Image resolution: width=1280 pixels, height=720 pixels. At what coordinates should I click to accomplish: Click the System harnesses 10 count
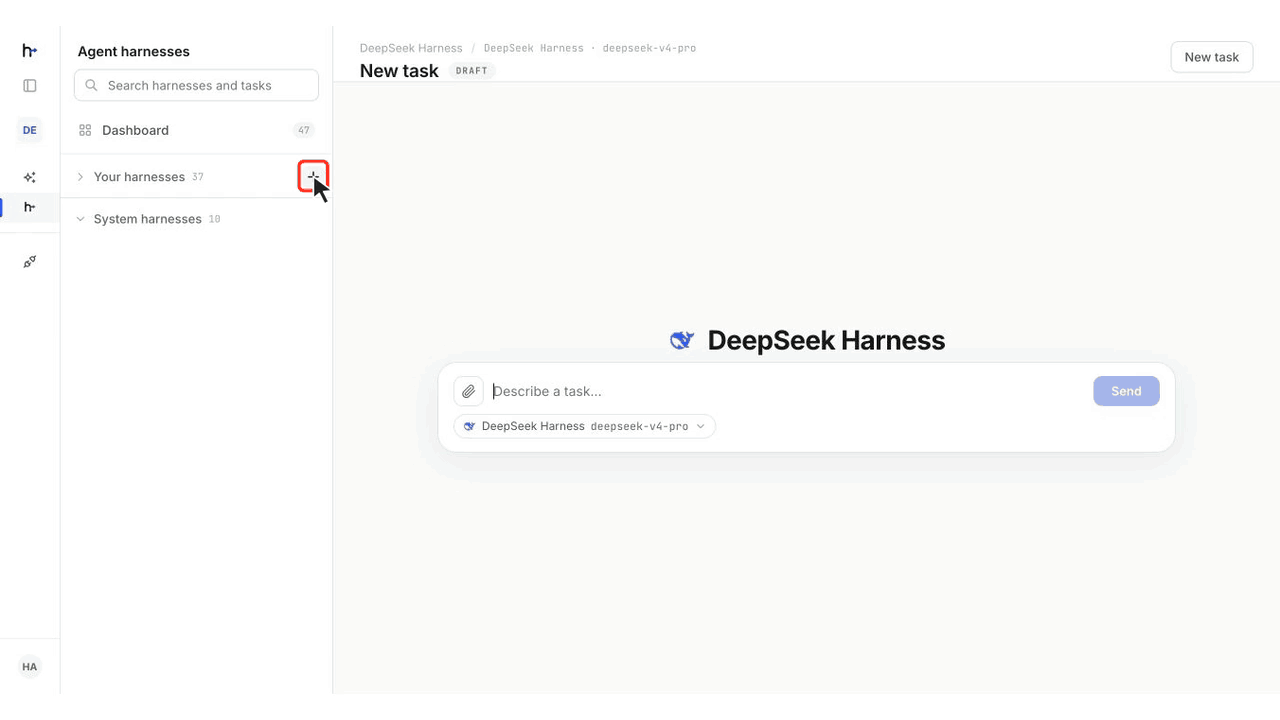tap(215, 219)
